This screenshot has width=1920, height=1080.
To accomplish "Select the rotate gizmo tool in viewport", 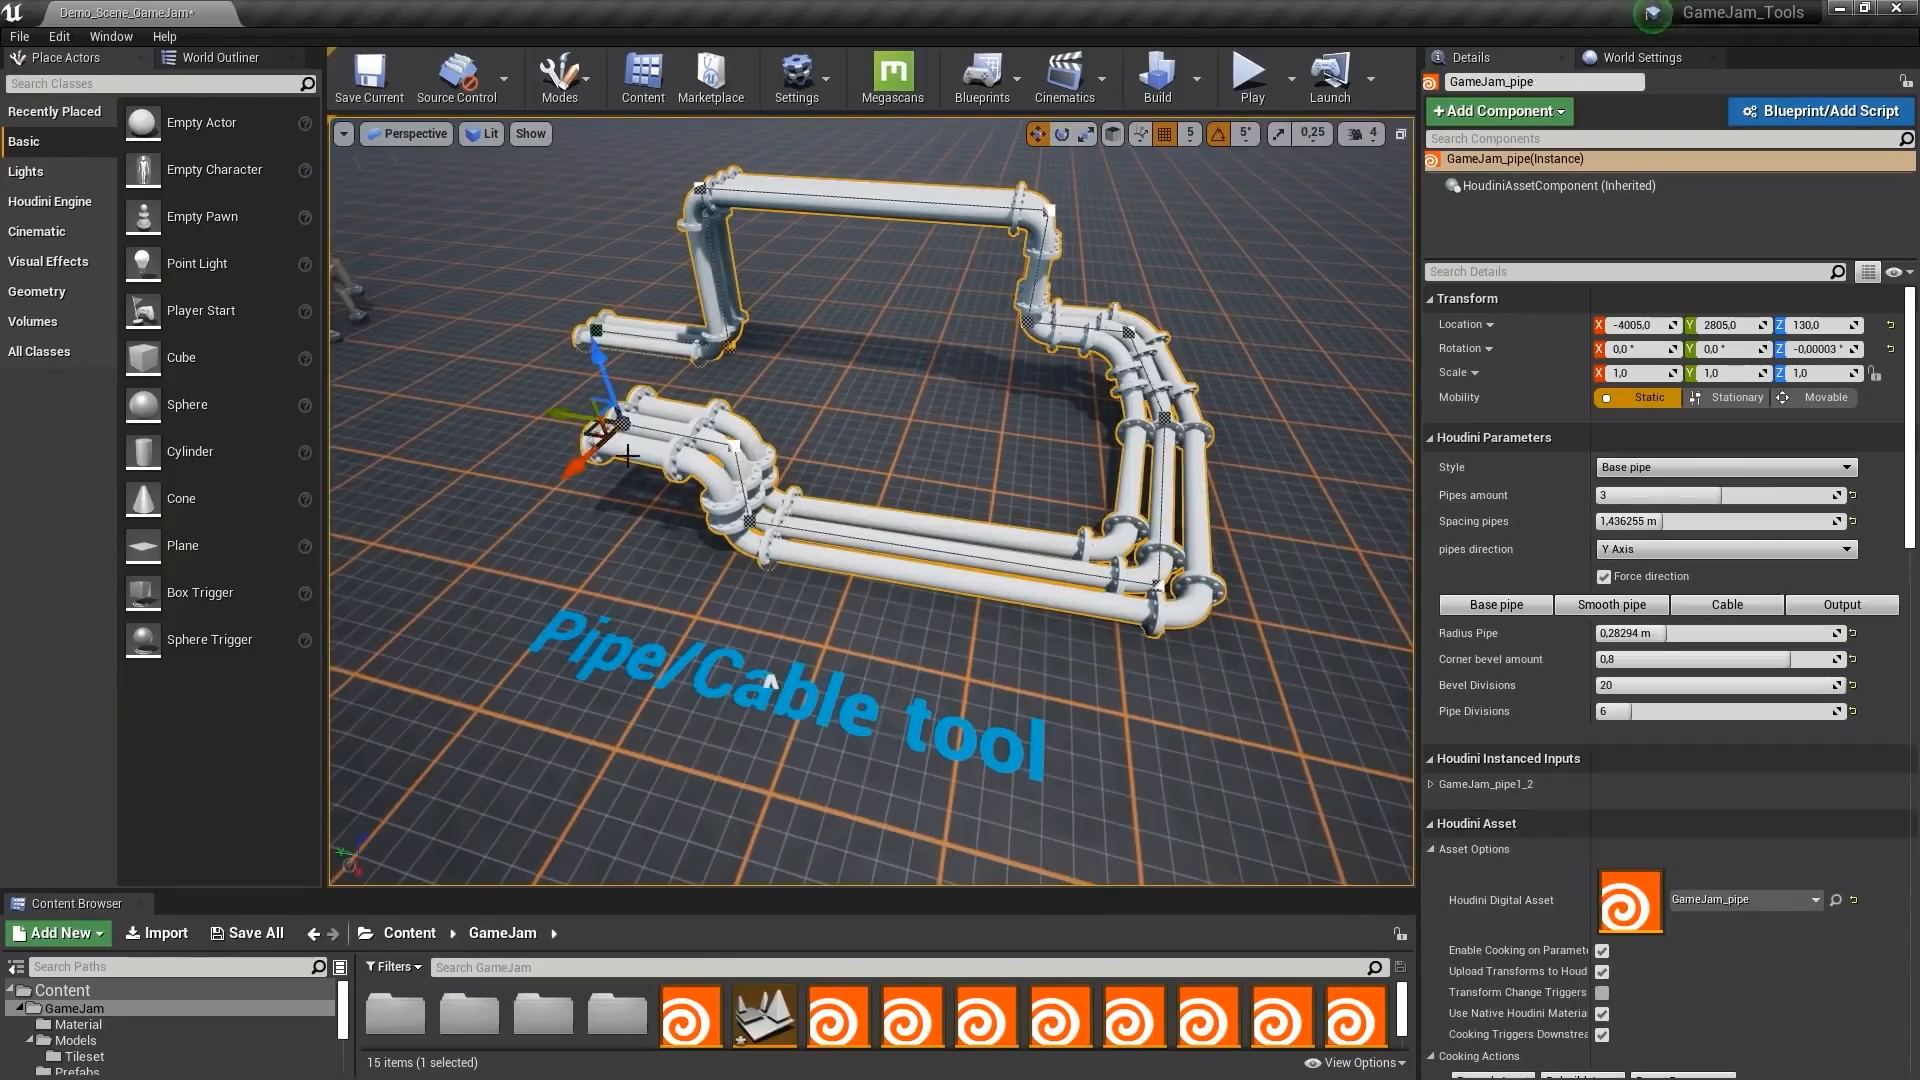I will coord(1062,134).
